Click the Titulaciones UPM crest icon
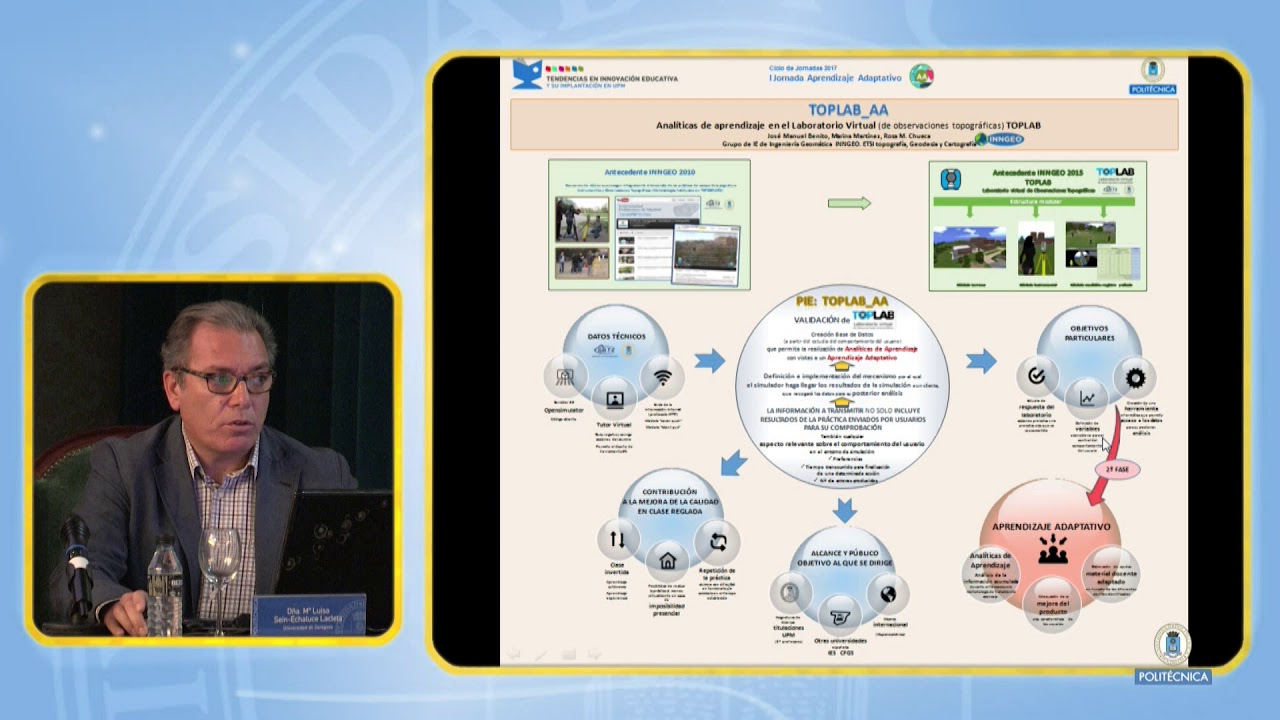1280x720 pixels. point(791,593)
